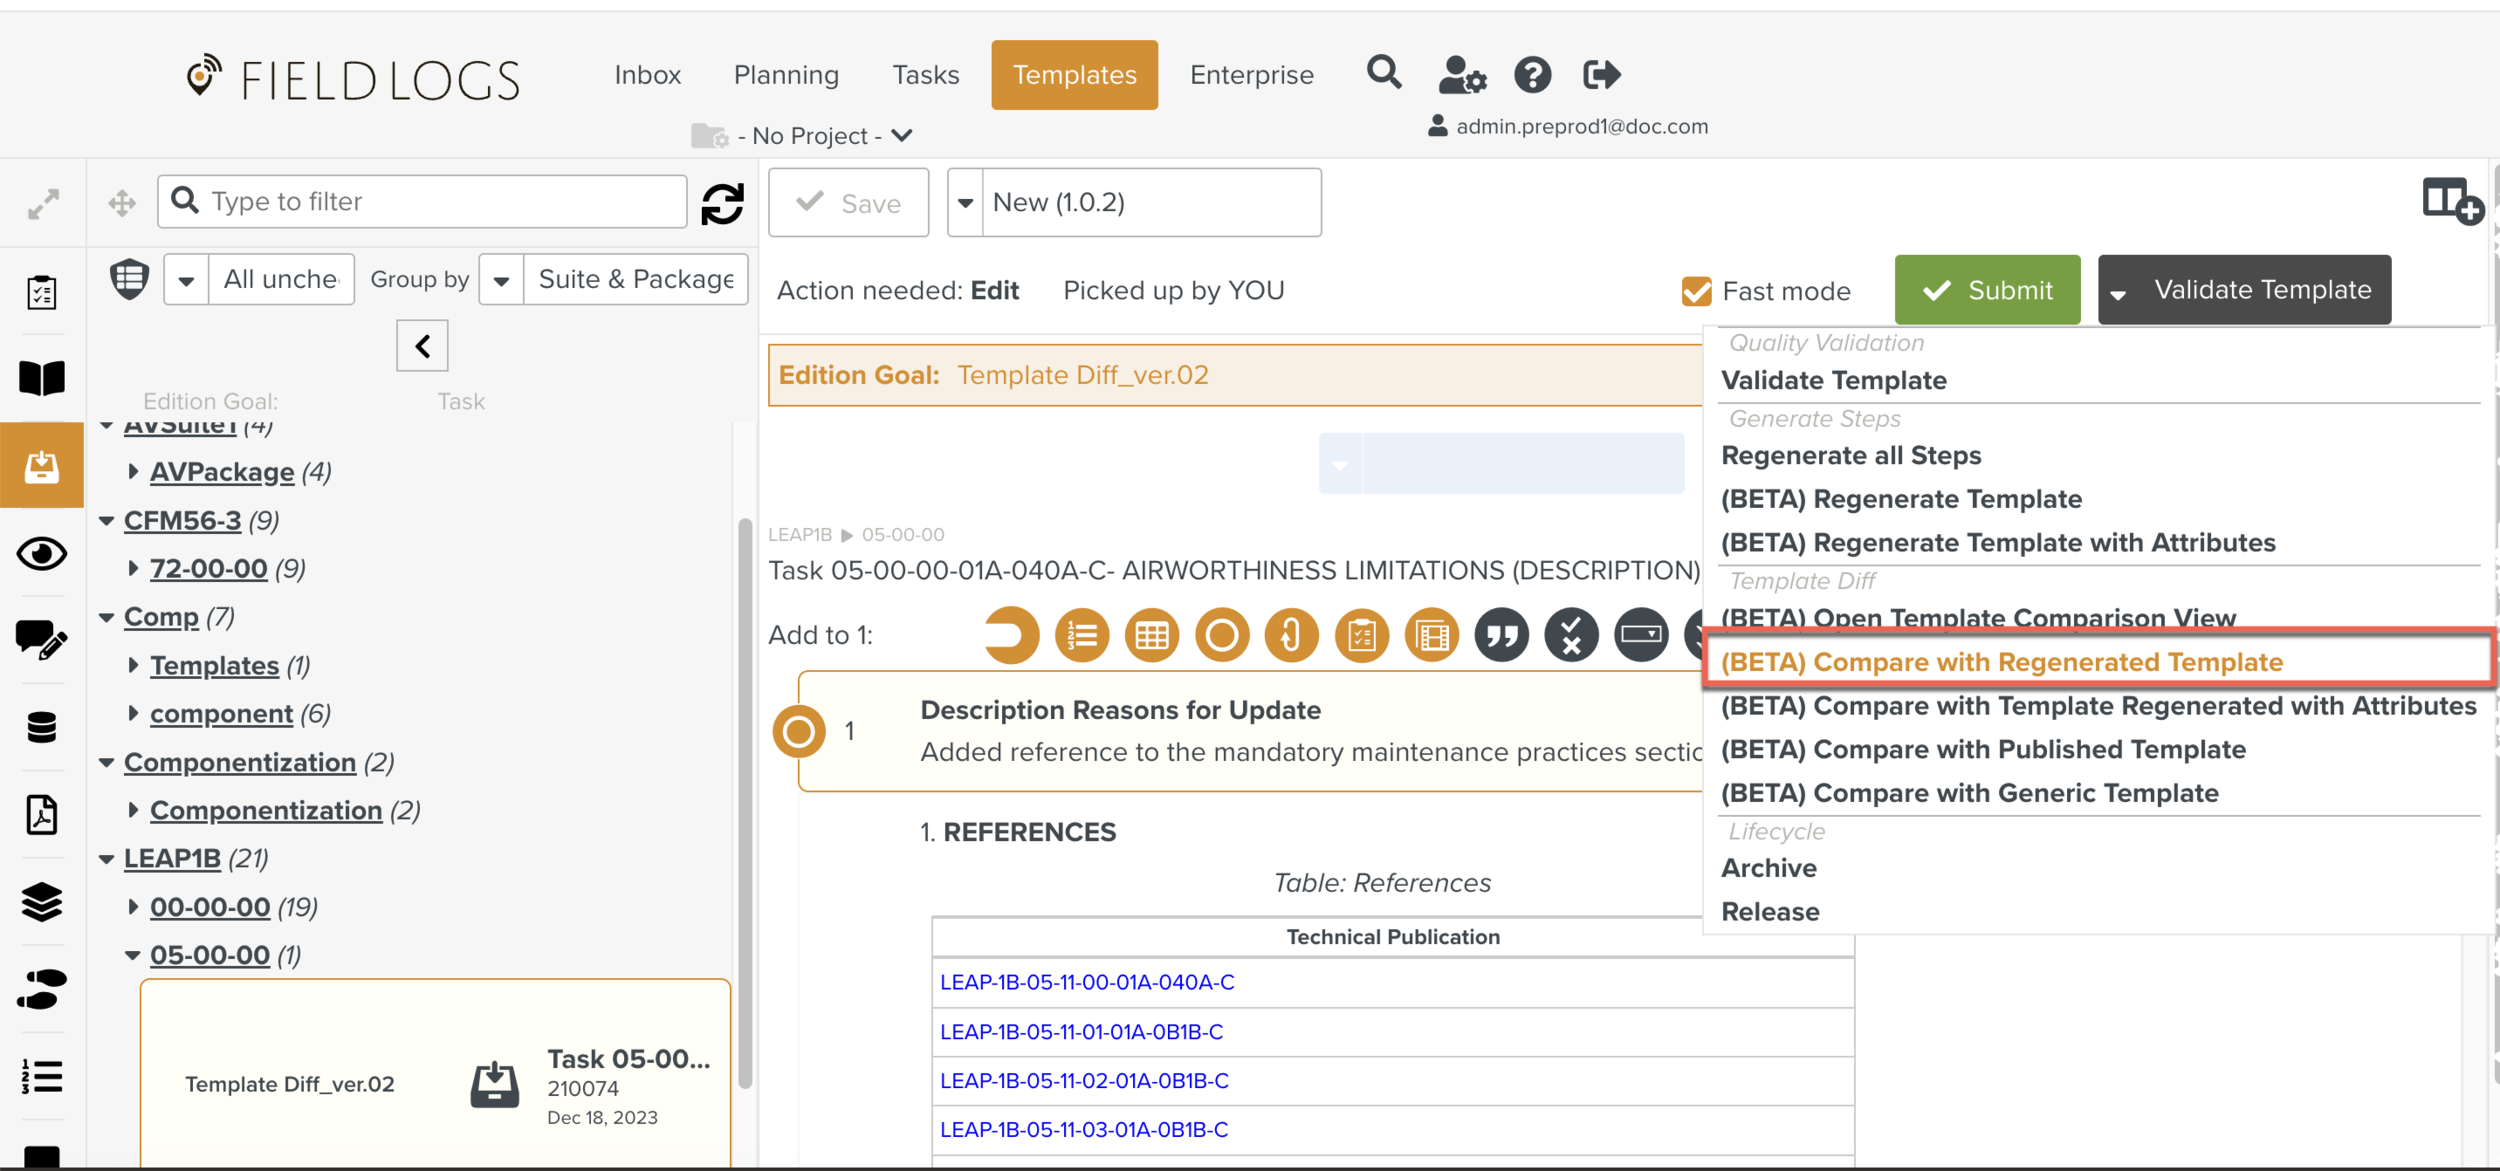Click the help question mark icon
The image size is (2500, 1171).
pyautogui.click(x=1532, y=74)
